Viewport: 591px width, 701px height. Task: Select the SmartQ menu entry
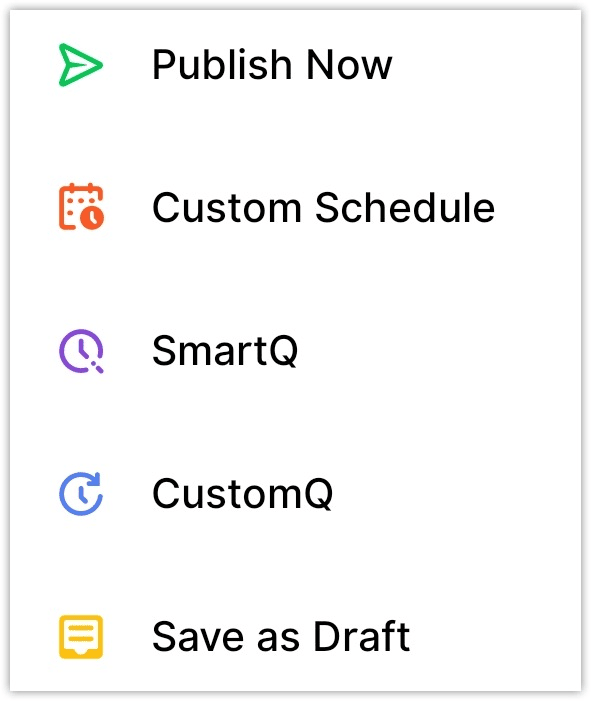point(296,351)
